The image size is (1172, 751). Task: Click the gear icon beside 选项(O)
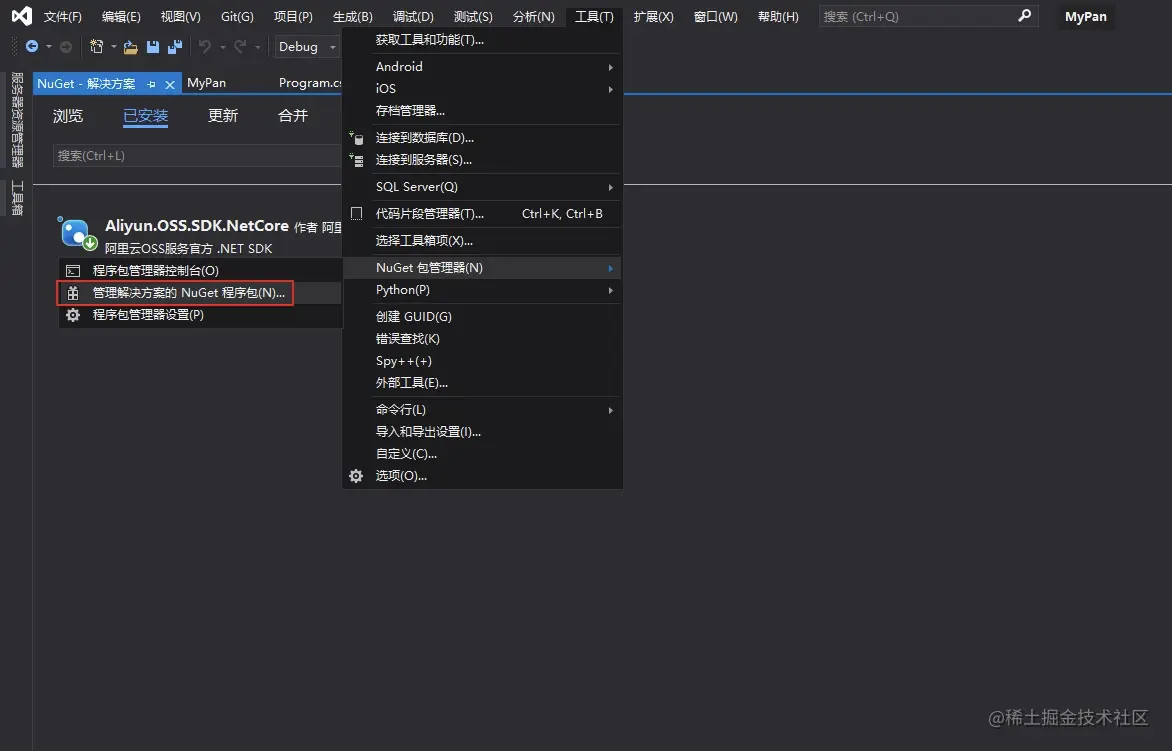click(356, 476)
